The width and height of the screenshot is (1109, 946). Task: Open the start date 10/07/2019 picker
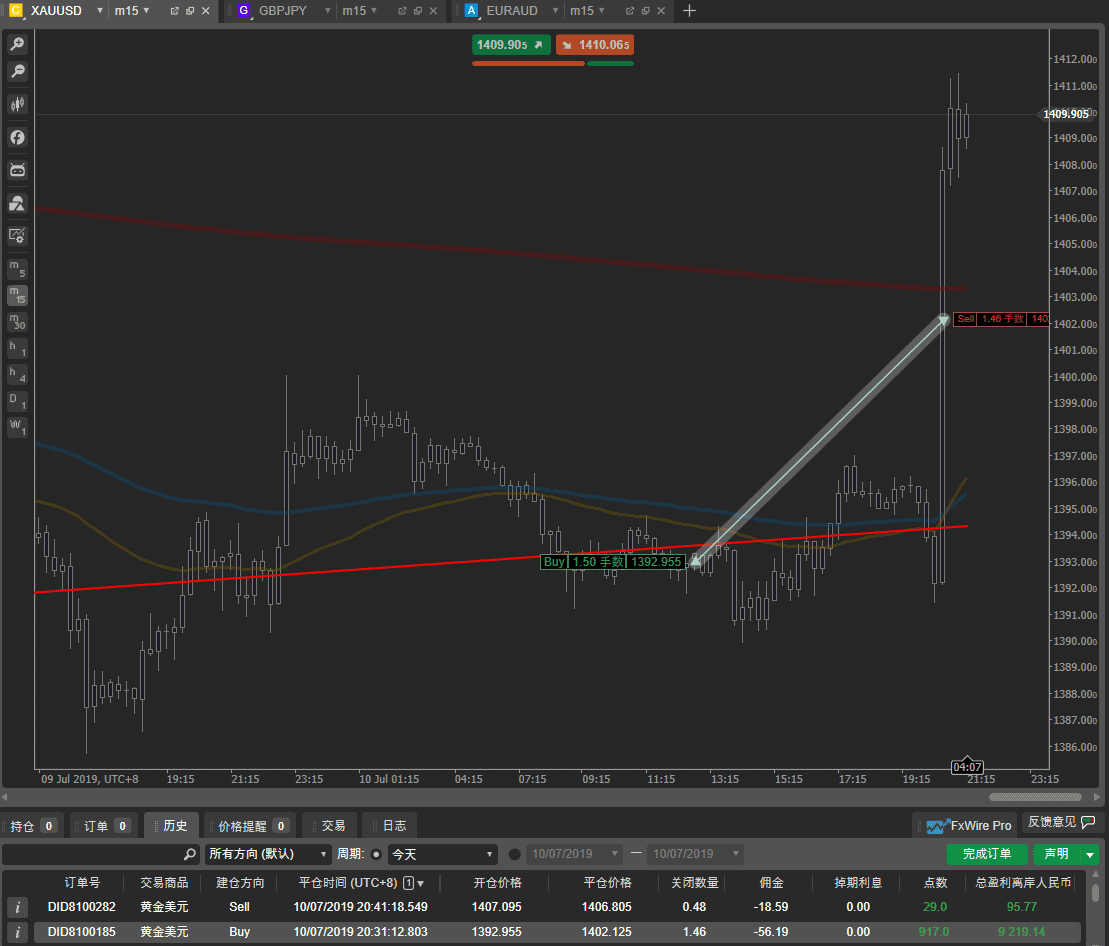pos(574,854)
